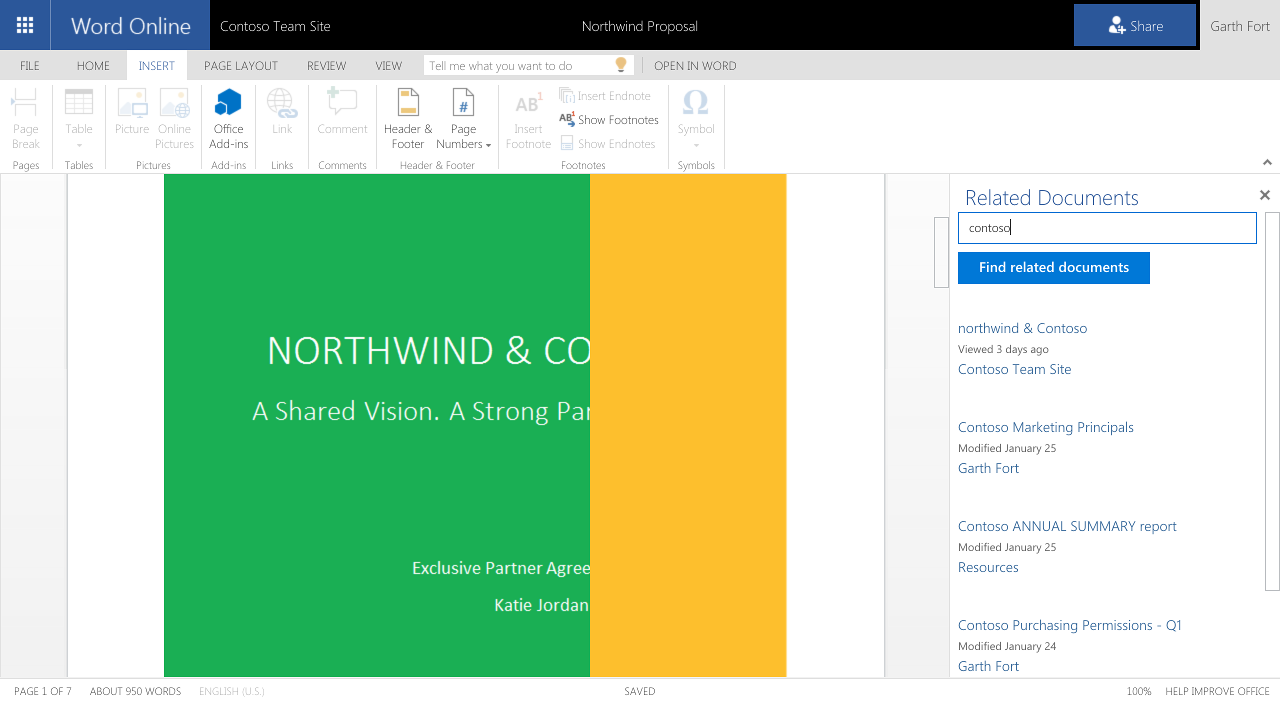
Task: Switch to the HOME tab
Action: click(93, 66)
